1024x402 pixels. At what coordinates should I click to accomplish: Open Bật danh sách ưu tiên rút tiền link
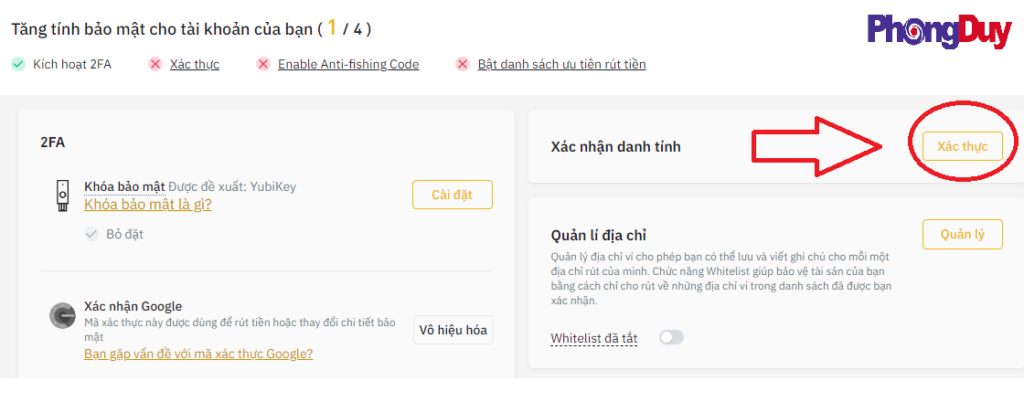tap(561, 64)
